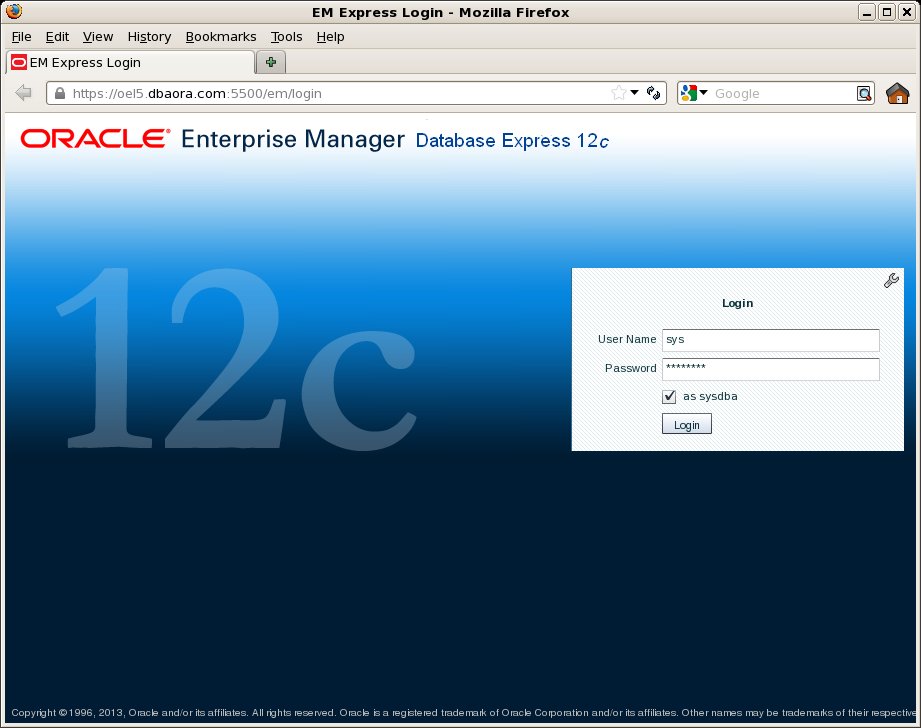Open the Tools menu
Image resolution: width=921 pixels, height=728 pixels.
coord(286,36)
